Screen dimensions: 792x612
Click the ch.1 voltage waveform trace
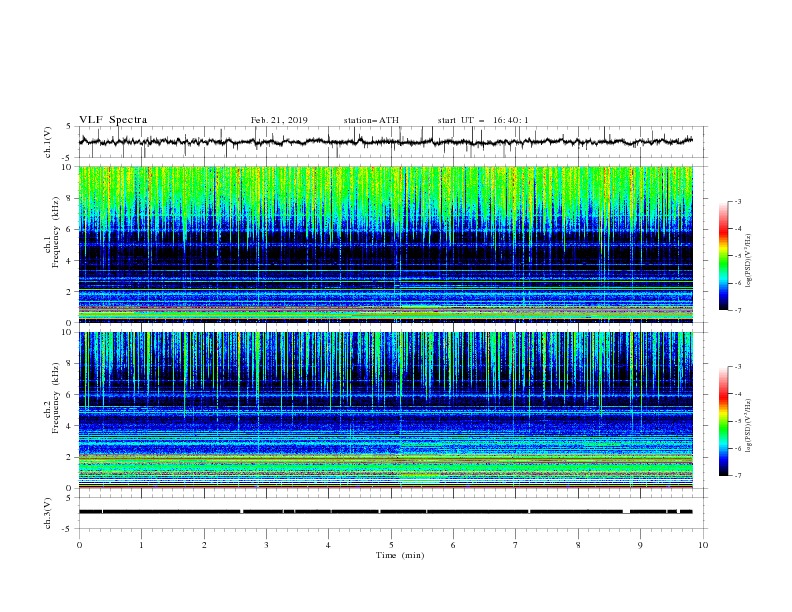point(385,142)
